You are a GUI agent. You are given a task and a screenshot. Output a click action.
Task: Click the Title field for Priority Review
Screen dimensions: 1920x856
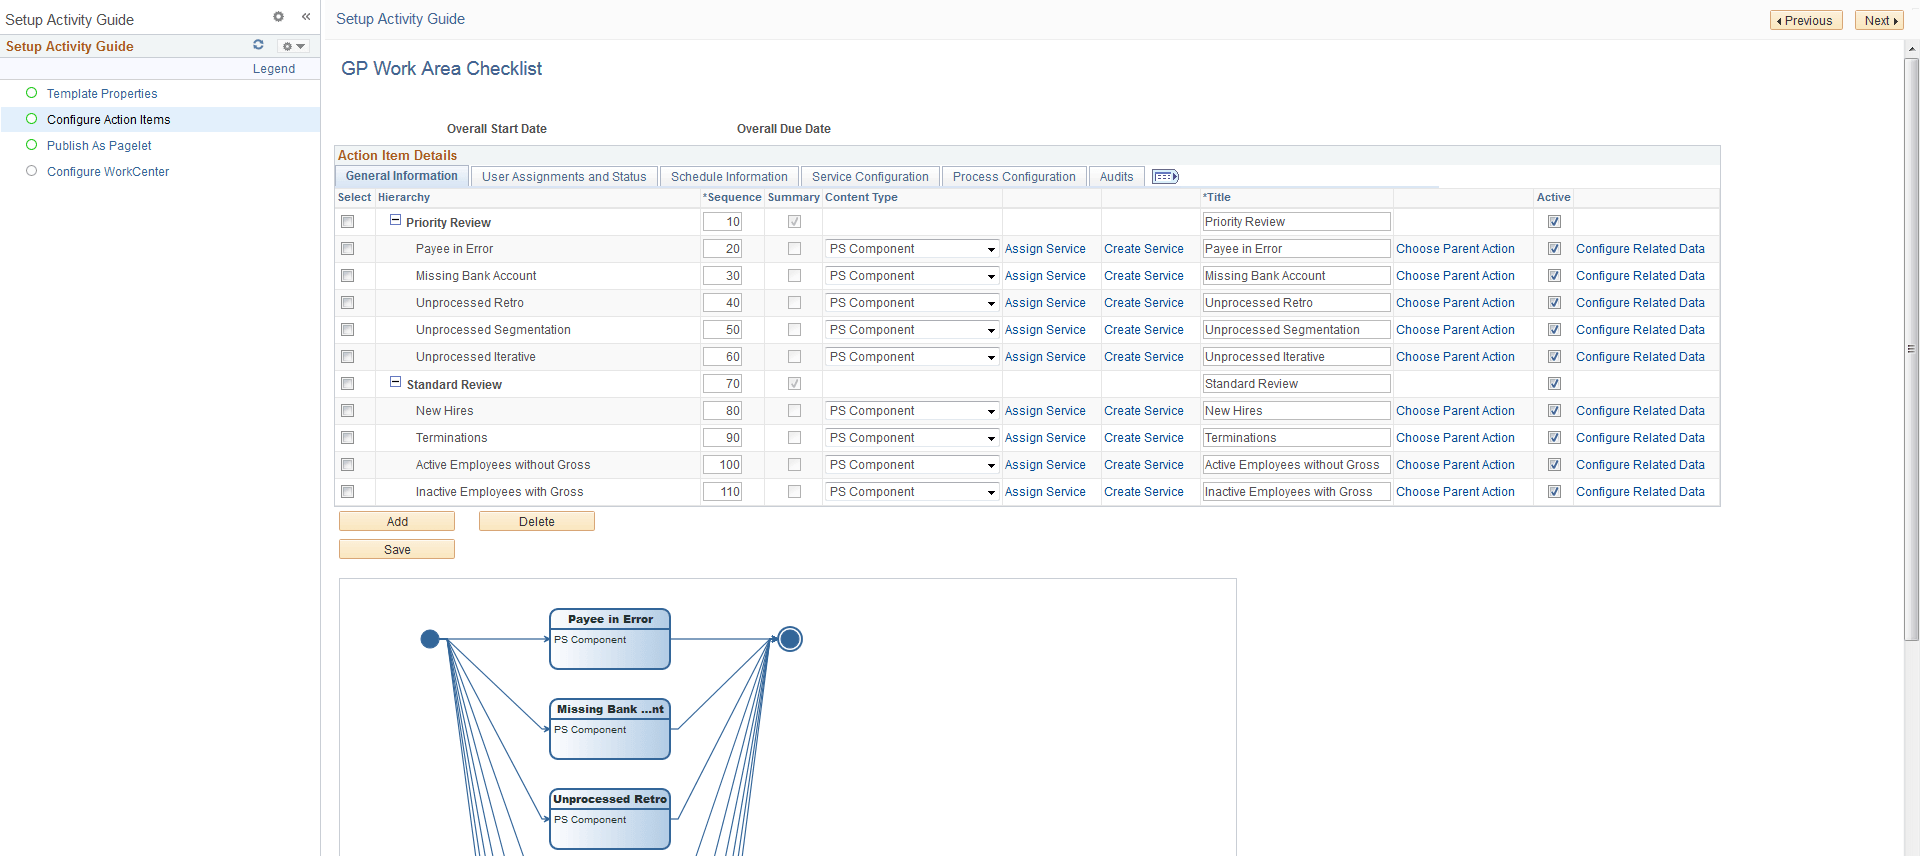[1296, 222]
